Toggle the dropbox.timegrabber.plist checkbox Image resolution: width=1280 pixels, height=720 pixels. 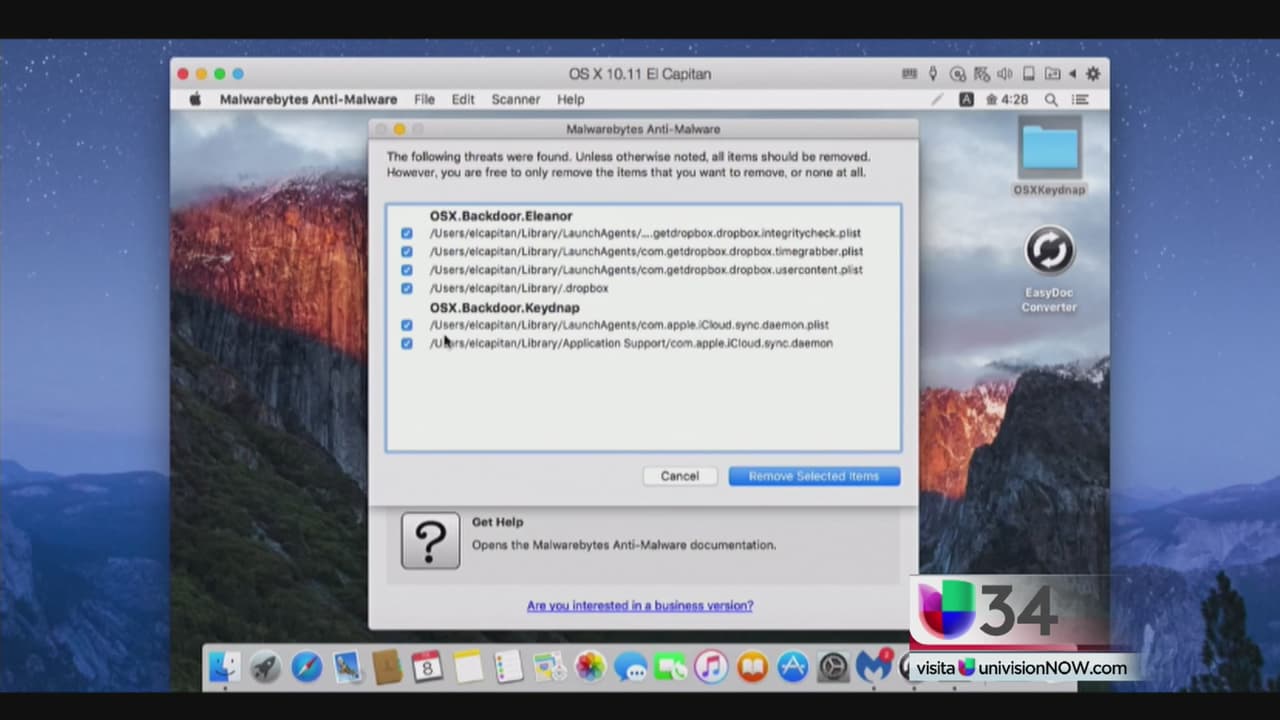click(x=406, y=252)
